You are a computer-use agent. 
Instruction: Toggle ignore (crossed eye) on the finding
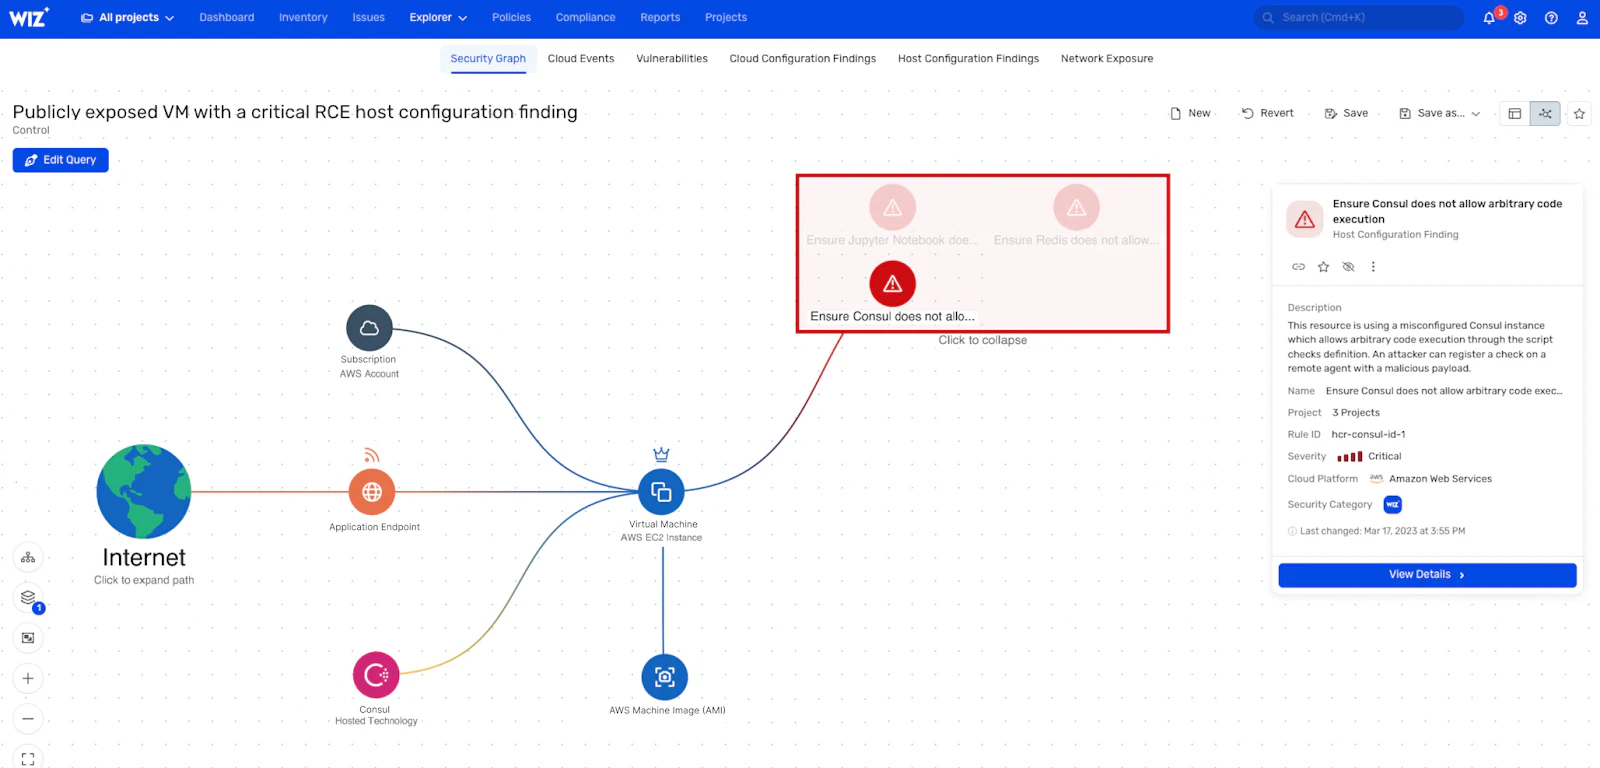point(1348,267)
